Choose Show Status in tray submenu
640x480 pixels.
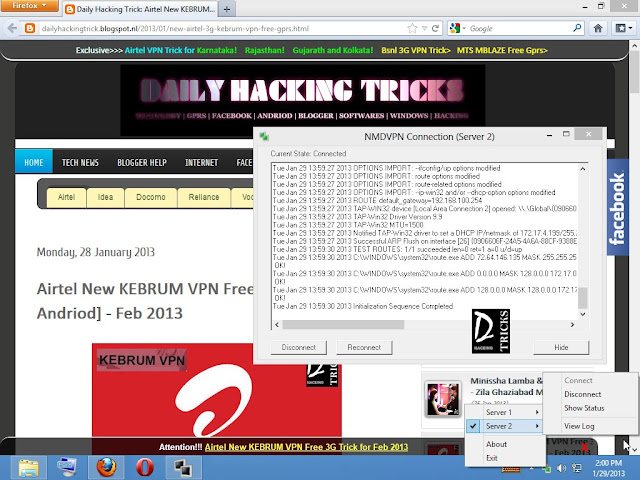pos(584,408)
